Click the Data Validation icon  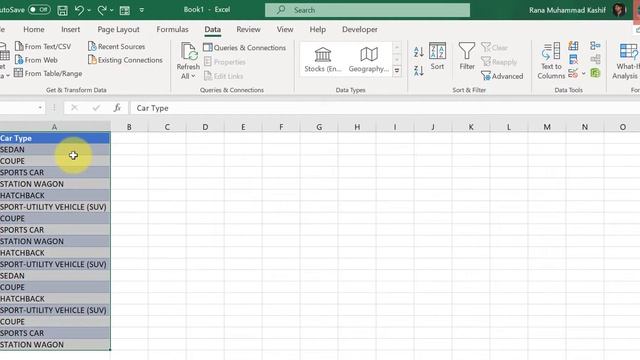(573, 73)
